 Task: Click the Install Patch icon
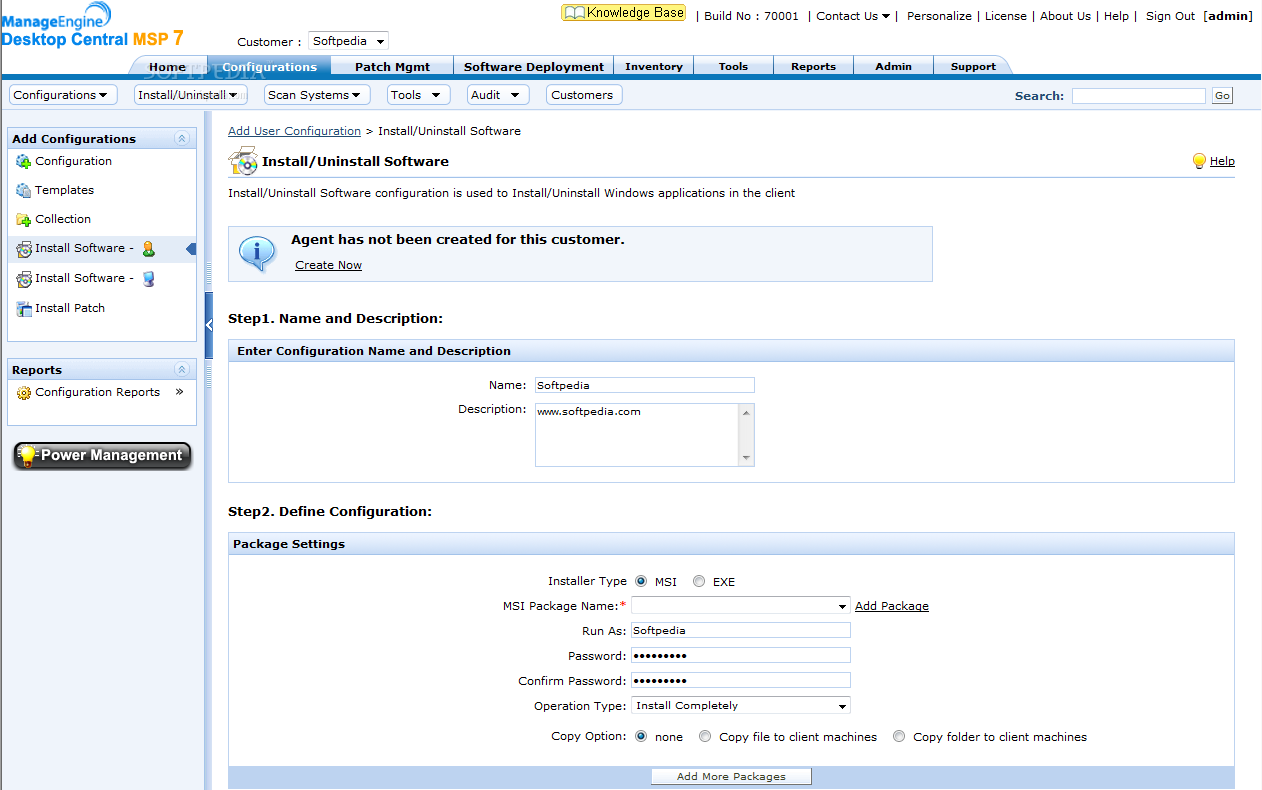coord(24,309)
